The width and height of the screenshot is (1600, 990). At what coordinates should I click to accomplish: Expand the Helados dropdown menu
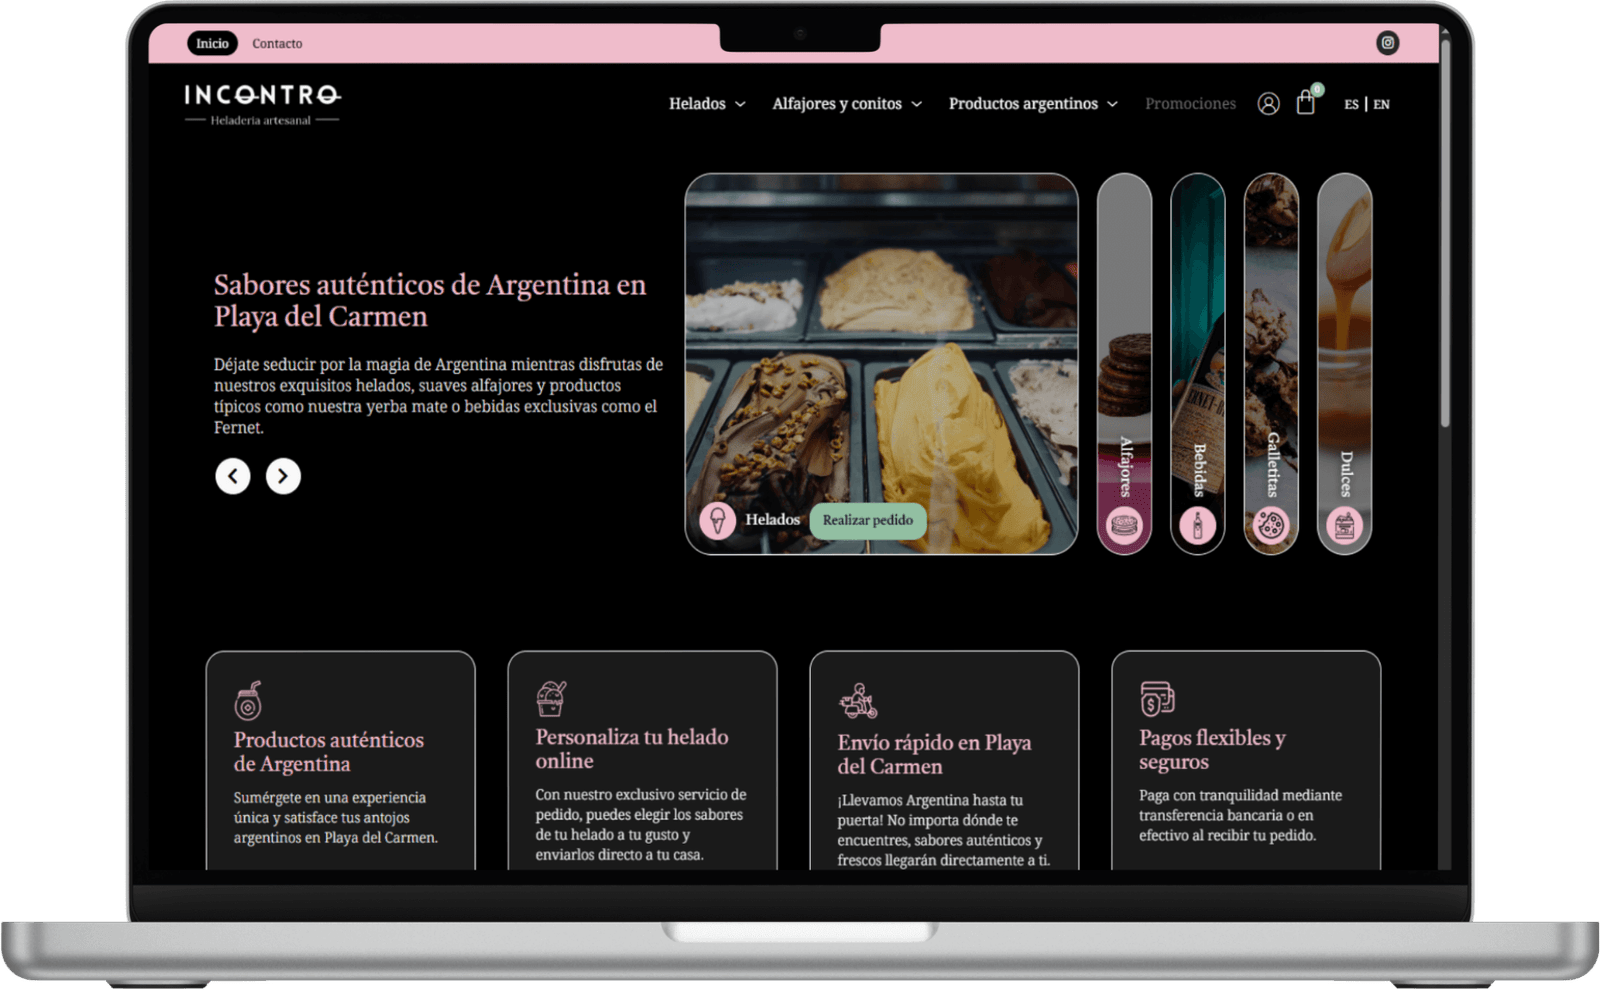pyautogui.click(x=707, y=104)
